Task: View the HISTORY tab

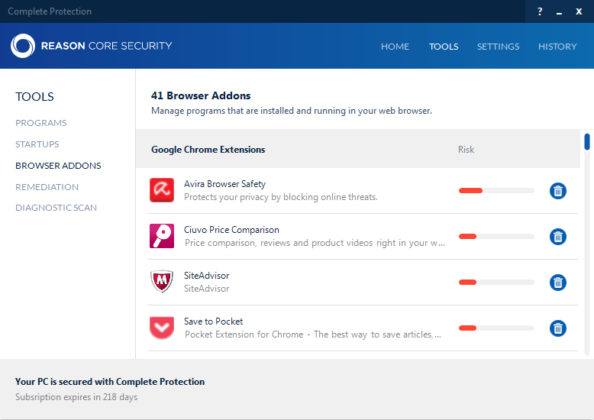Action: (557, 47)
